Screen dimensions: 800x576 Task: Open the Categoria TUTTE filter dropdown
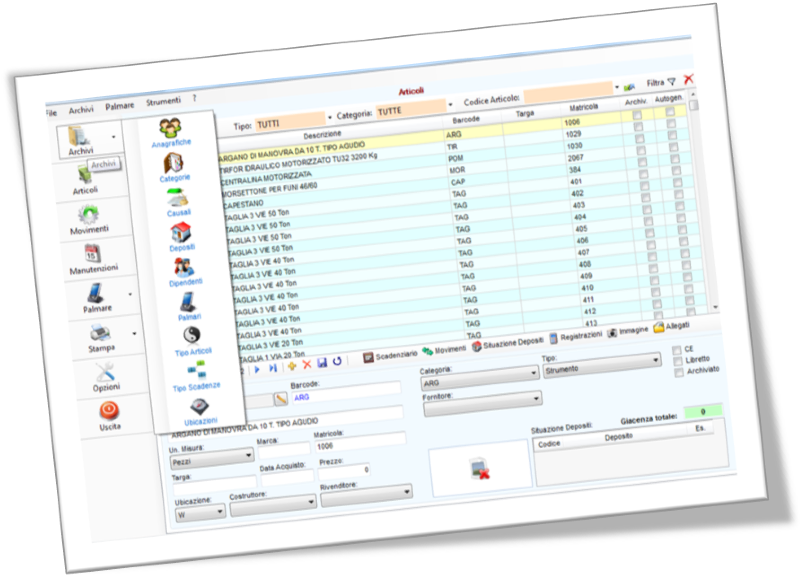[x=450, y=105]
